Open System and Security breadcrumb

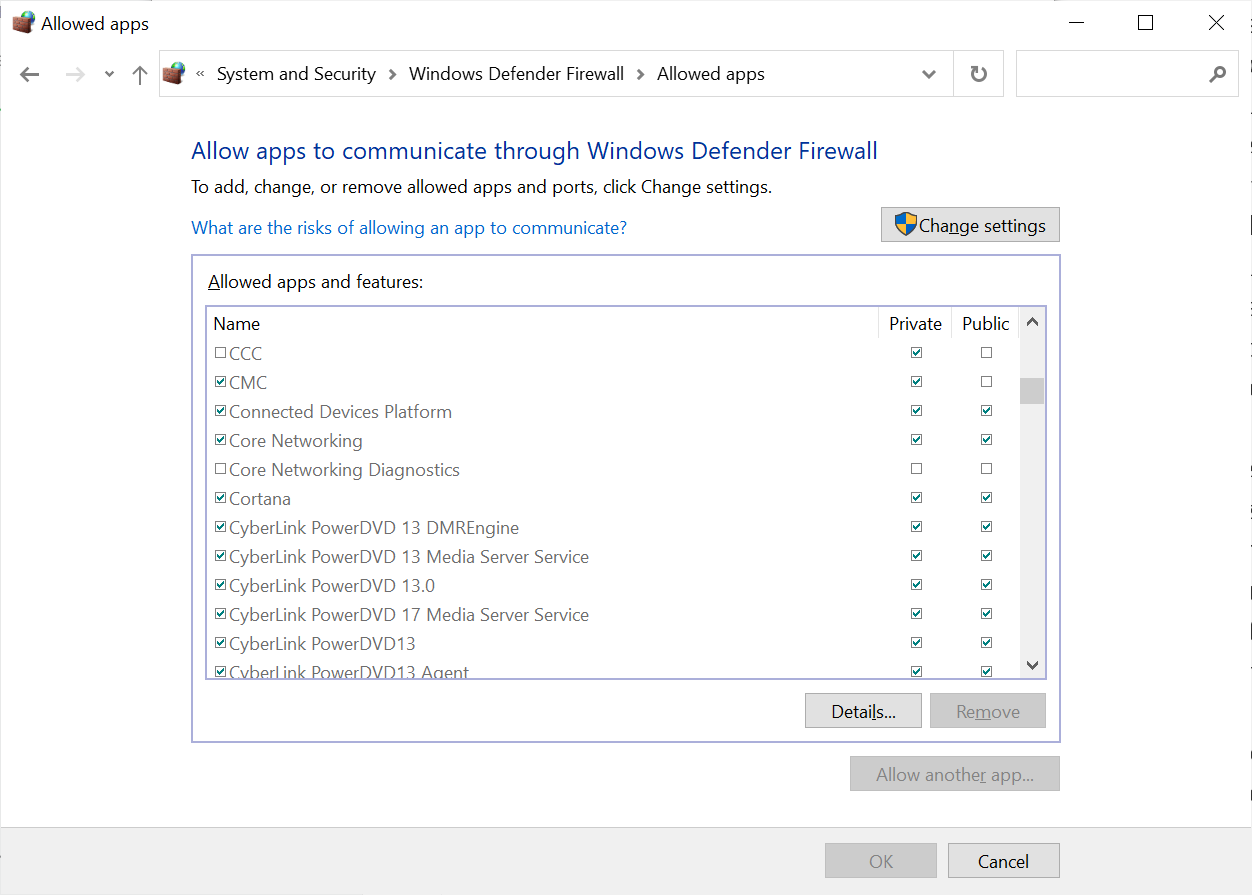[296, 74]
